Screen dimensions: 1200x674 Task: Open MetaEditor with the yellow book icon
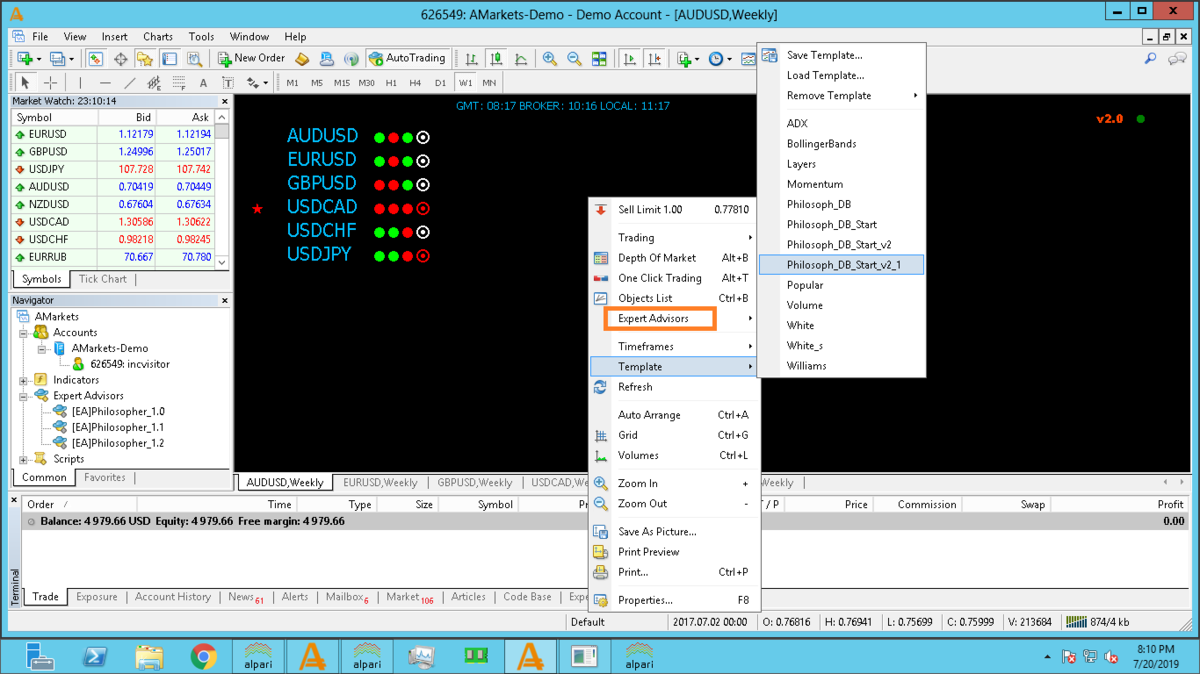tap(302, 59)
